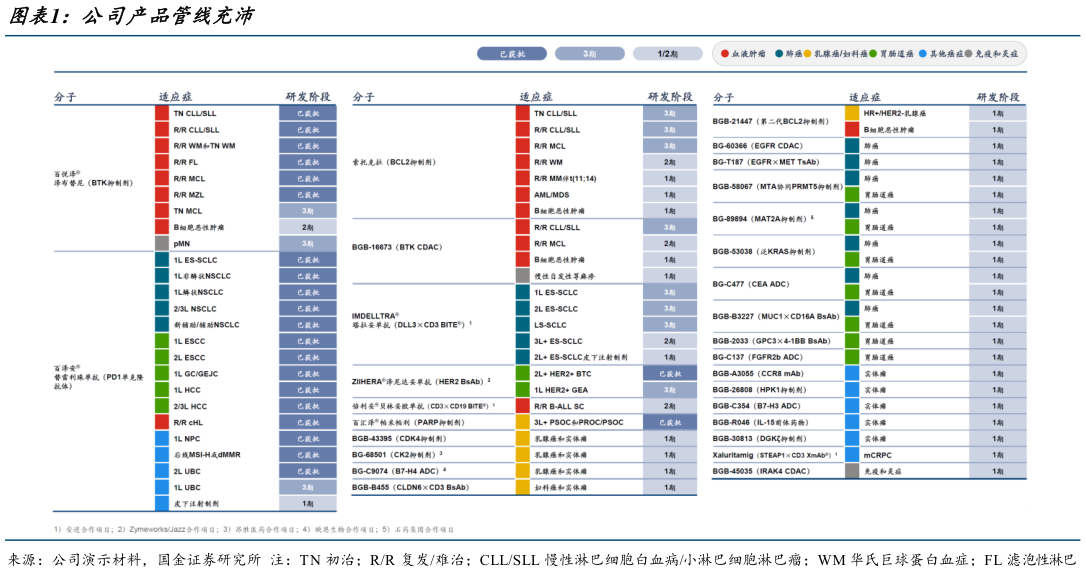Viewport: 1086px width, 573px height.
Task: Click the 新辅助/辅助NSCLC indication
Action: coord(206,324)
